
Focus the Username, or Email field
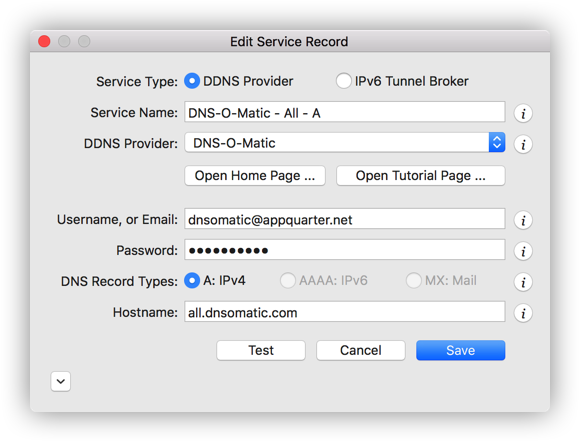click(x=345, y=219)
